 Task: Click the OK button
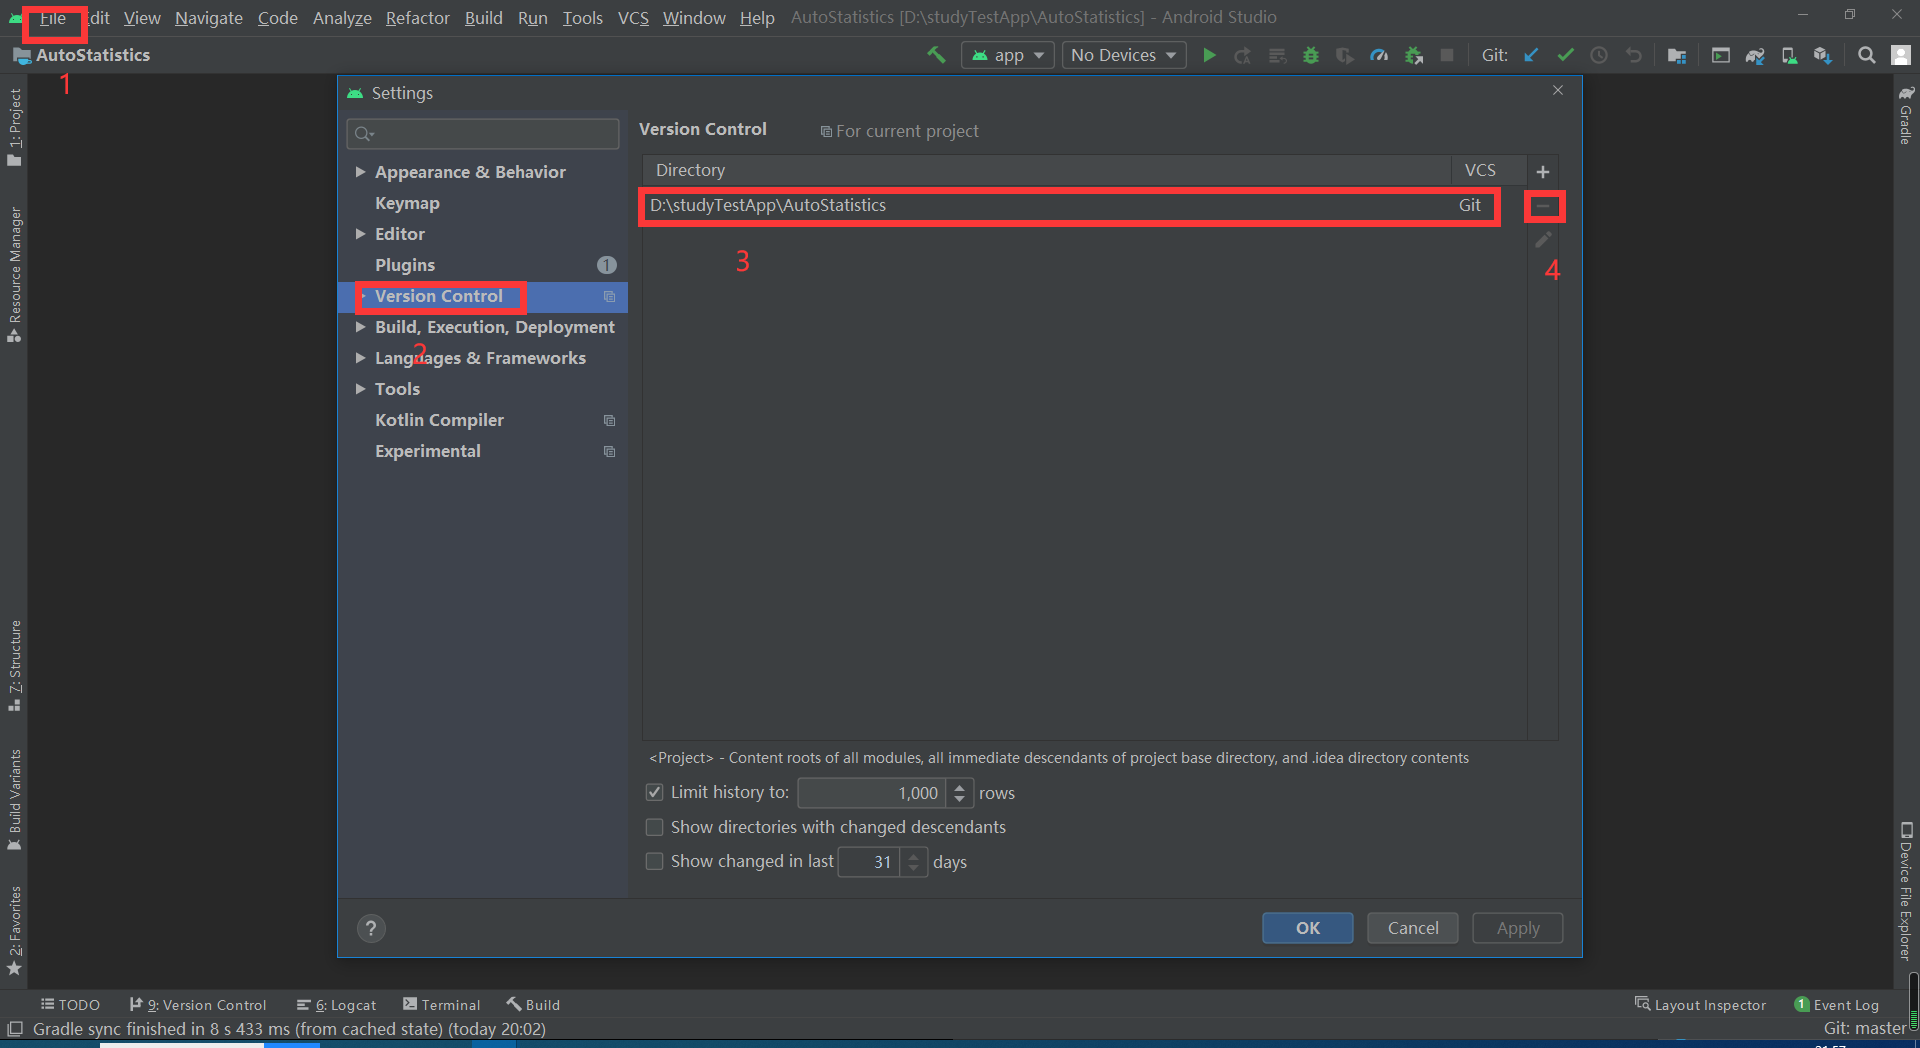click(1308, 928)
